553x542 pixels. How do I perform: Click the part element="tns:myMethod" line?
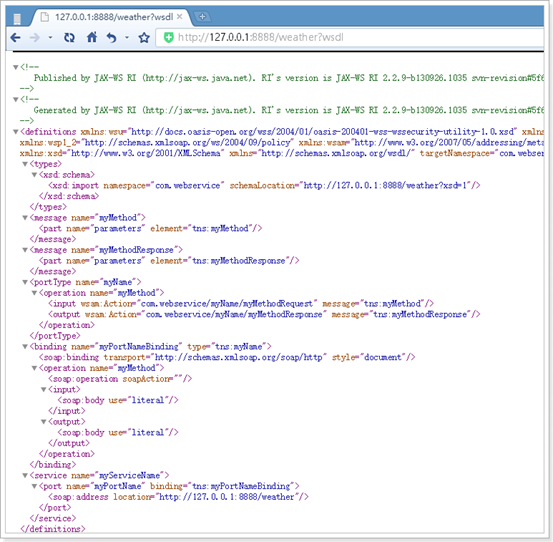coord(151,229)
